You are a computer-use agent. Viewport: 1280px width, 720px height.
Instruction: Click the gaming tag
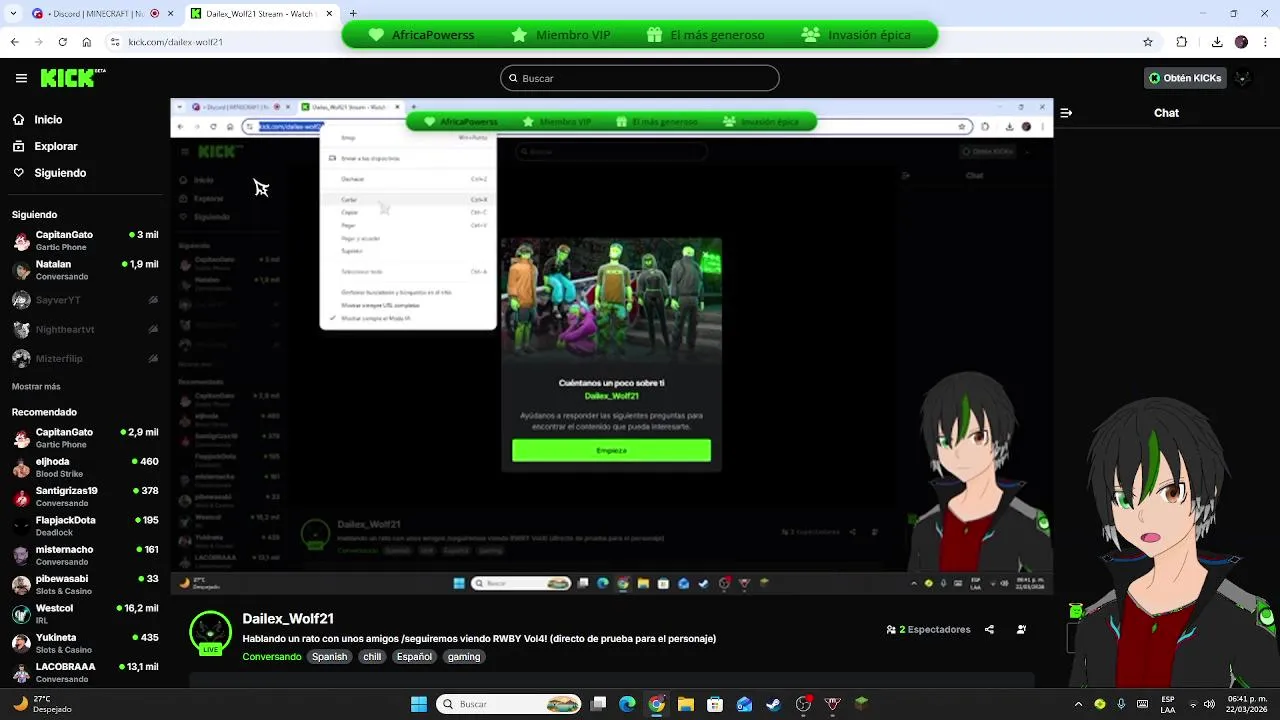pyautogui.click(x=464, y=657)
